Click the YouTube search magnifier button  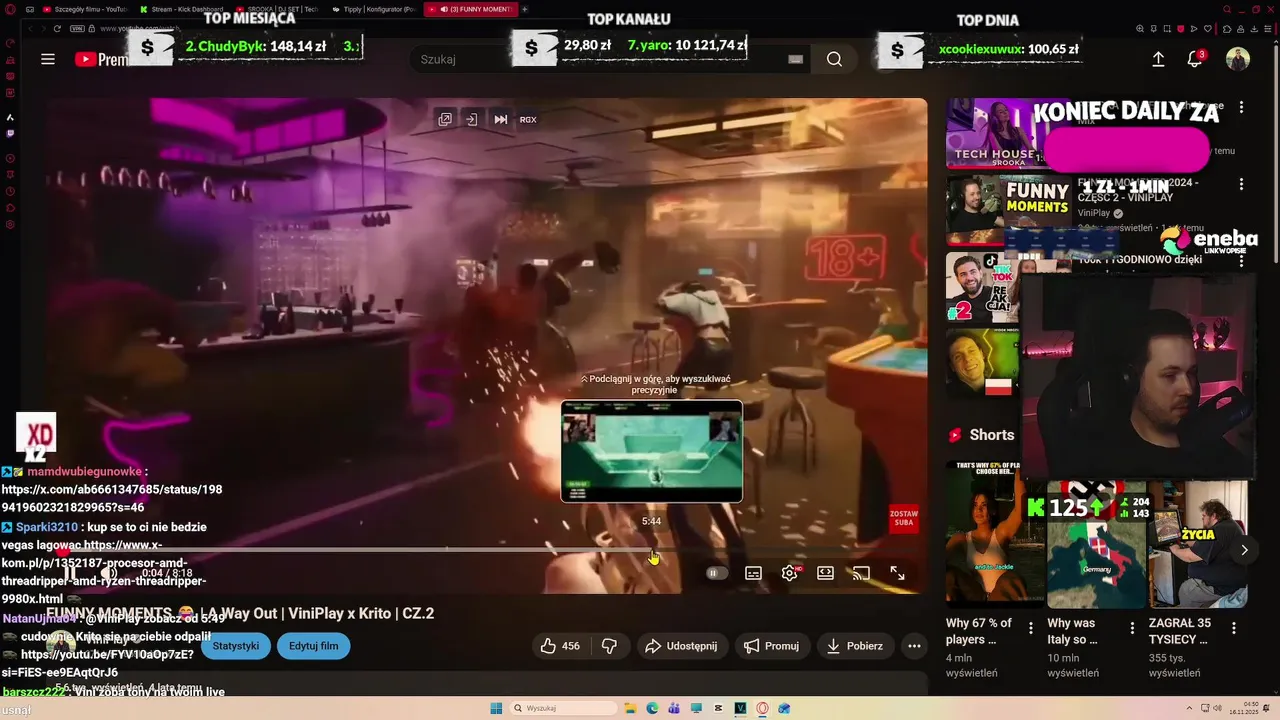(834, 59)
